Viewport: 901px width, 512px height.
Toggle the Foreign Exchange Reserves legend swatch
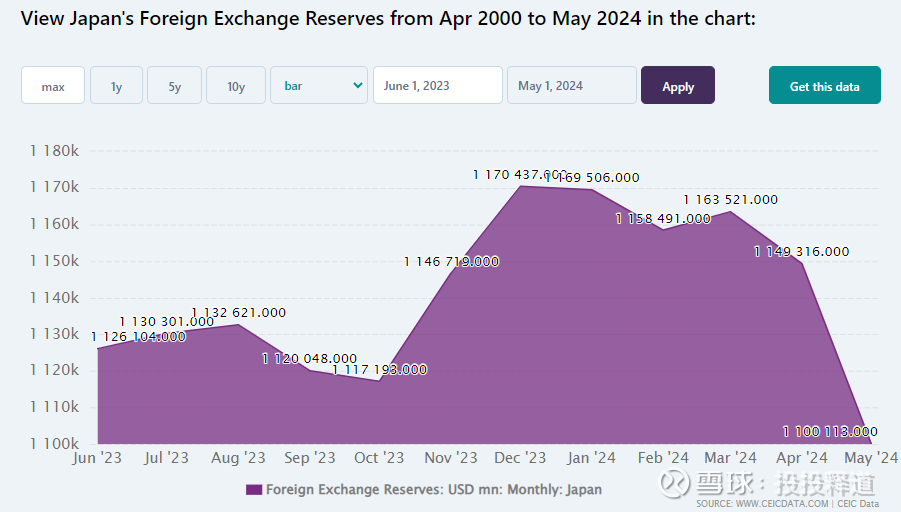click(x=253, y=490)
